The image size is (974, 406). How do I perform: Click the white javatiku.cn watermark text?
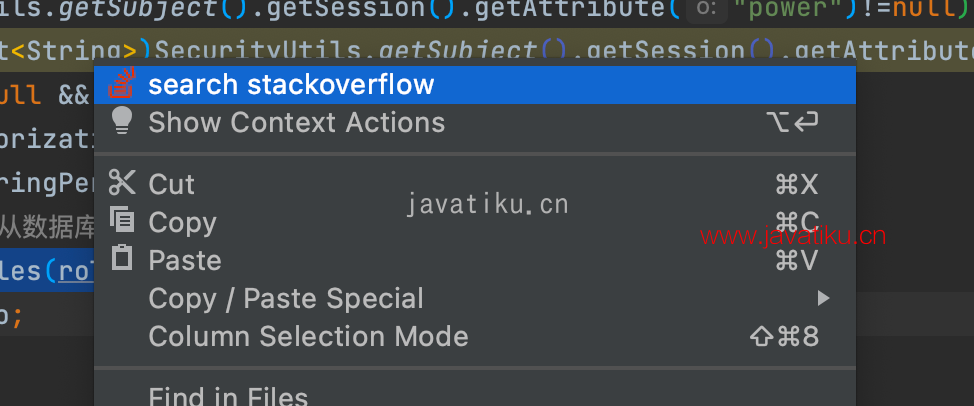pos(487,204)
